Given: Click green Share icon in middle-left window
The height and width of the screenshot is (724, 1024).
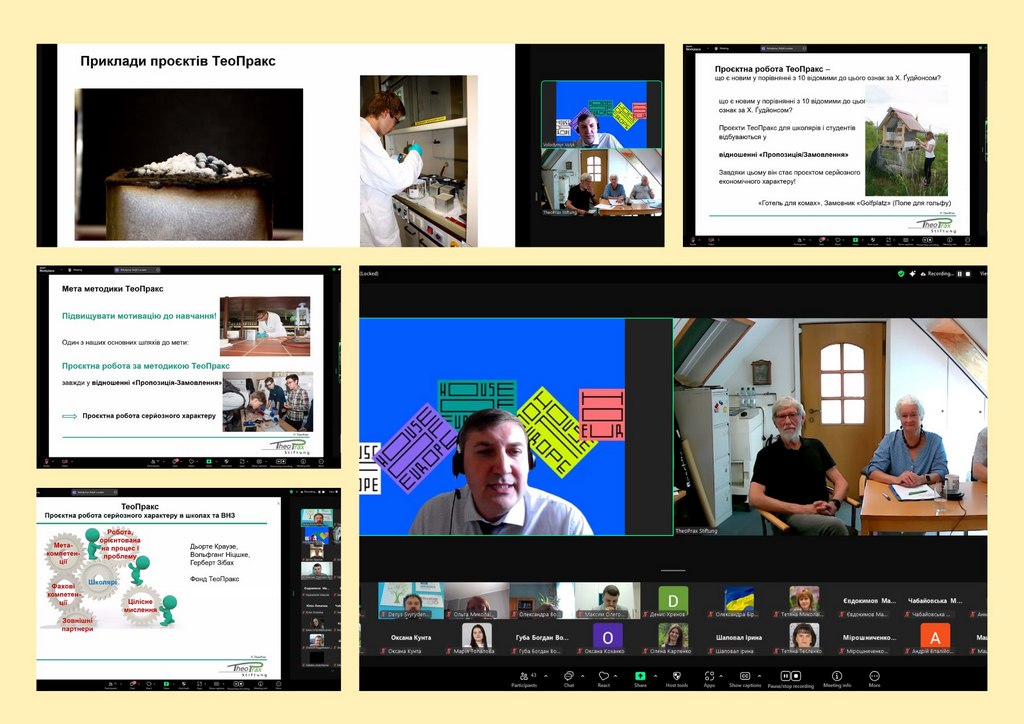Looking at the screenshot, I should click(209, 462).
